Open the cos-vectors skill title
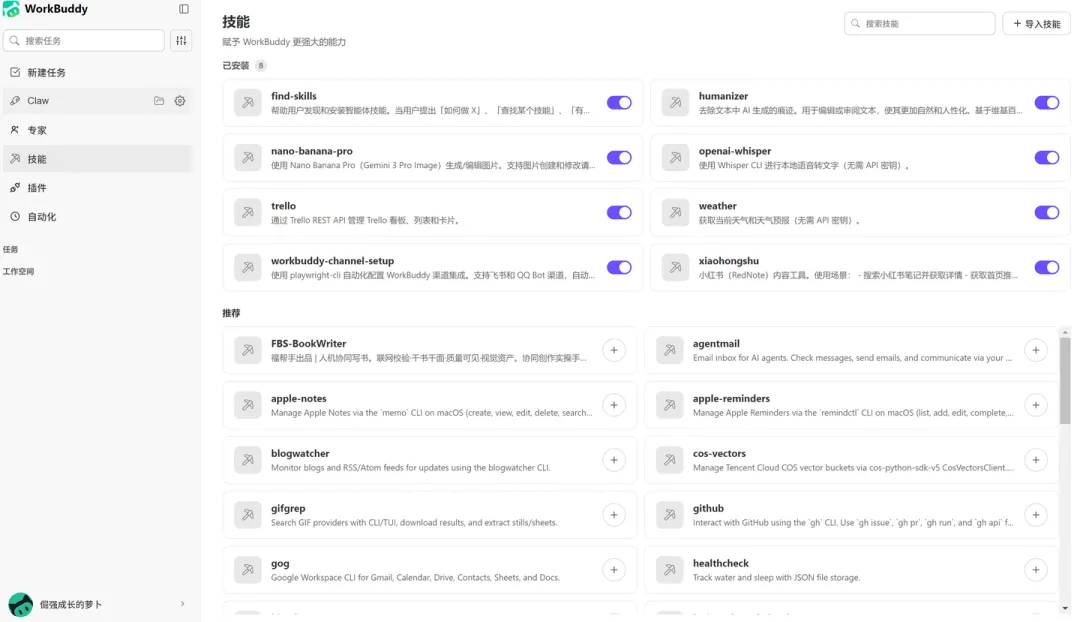The width and height of the screenshot is (1080, 622). pyautogui.click(x=719, y=453)
